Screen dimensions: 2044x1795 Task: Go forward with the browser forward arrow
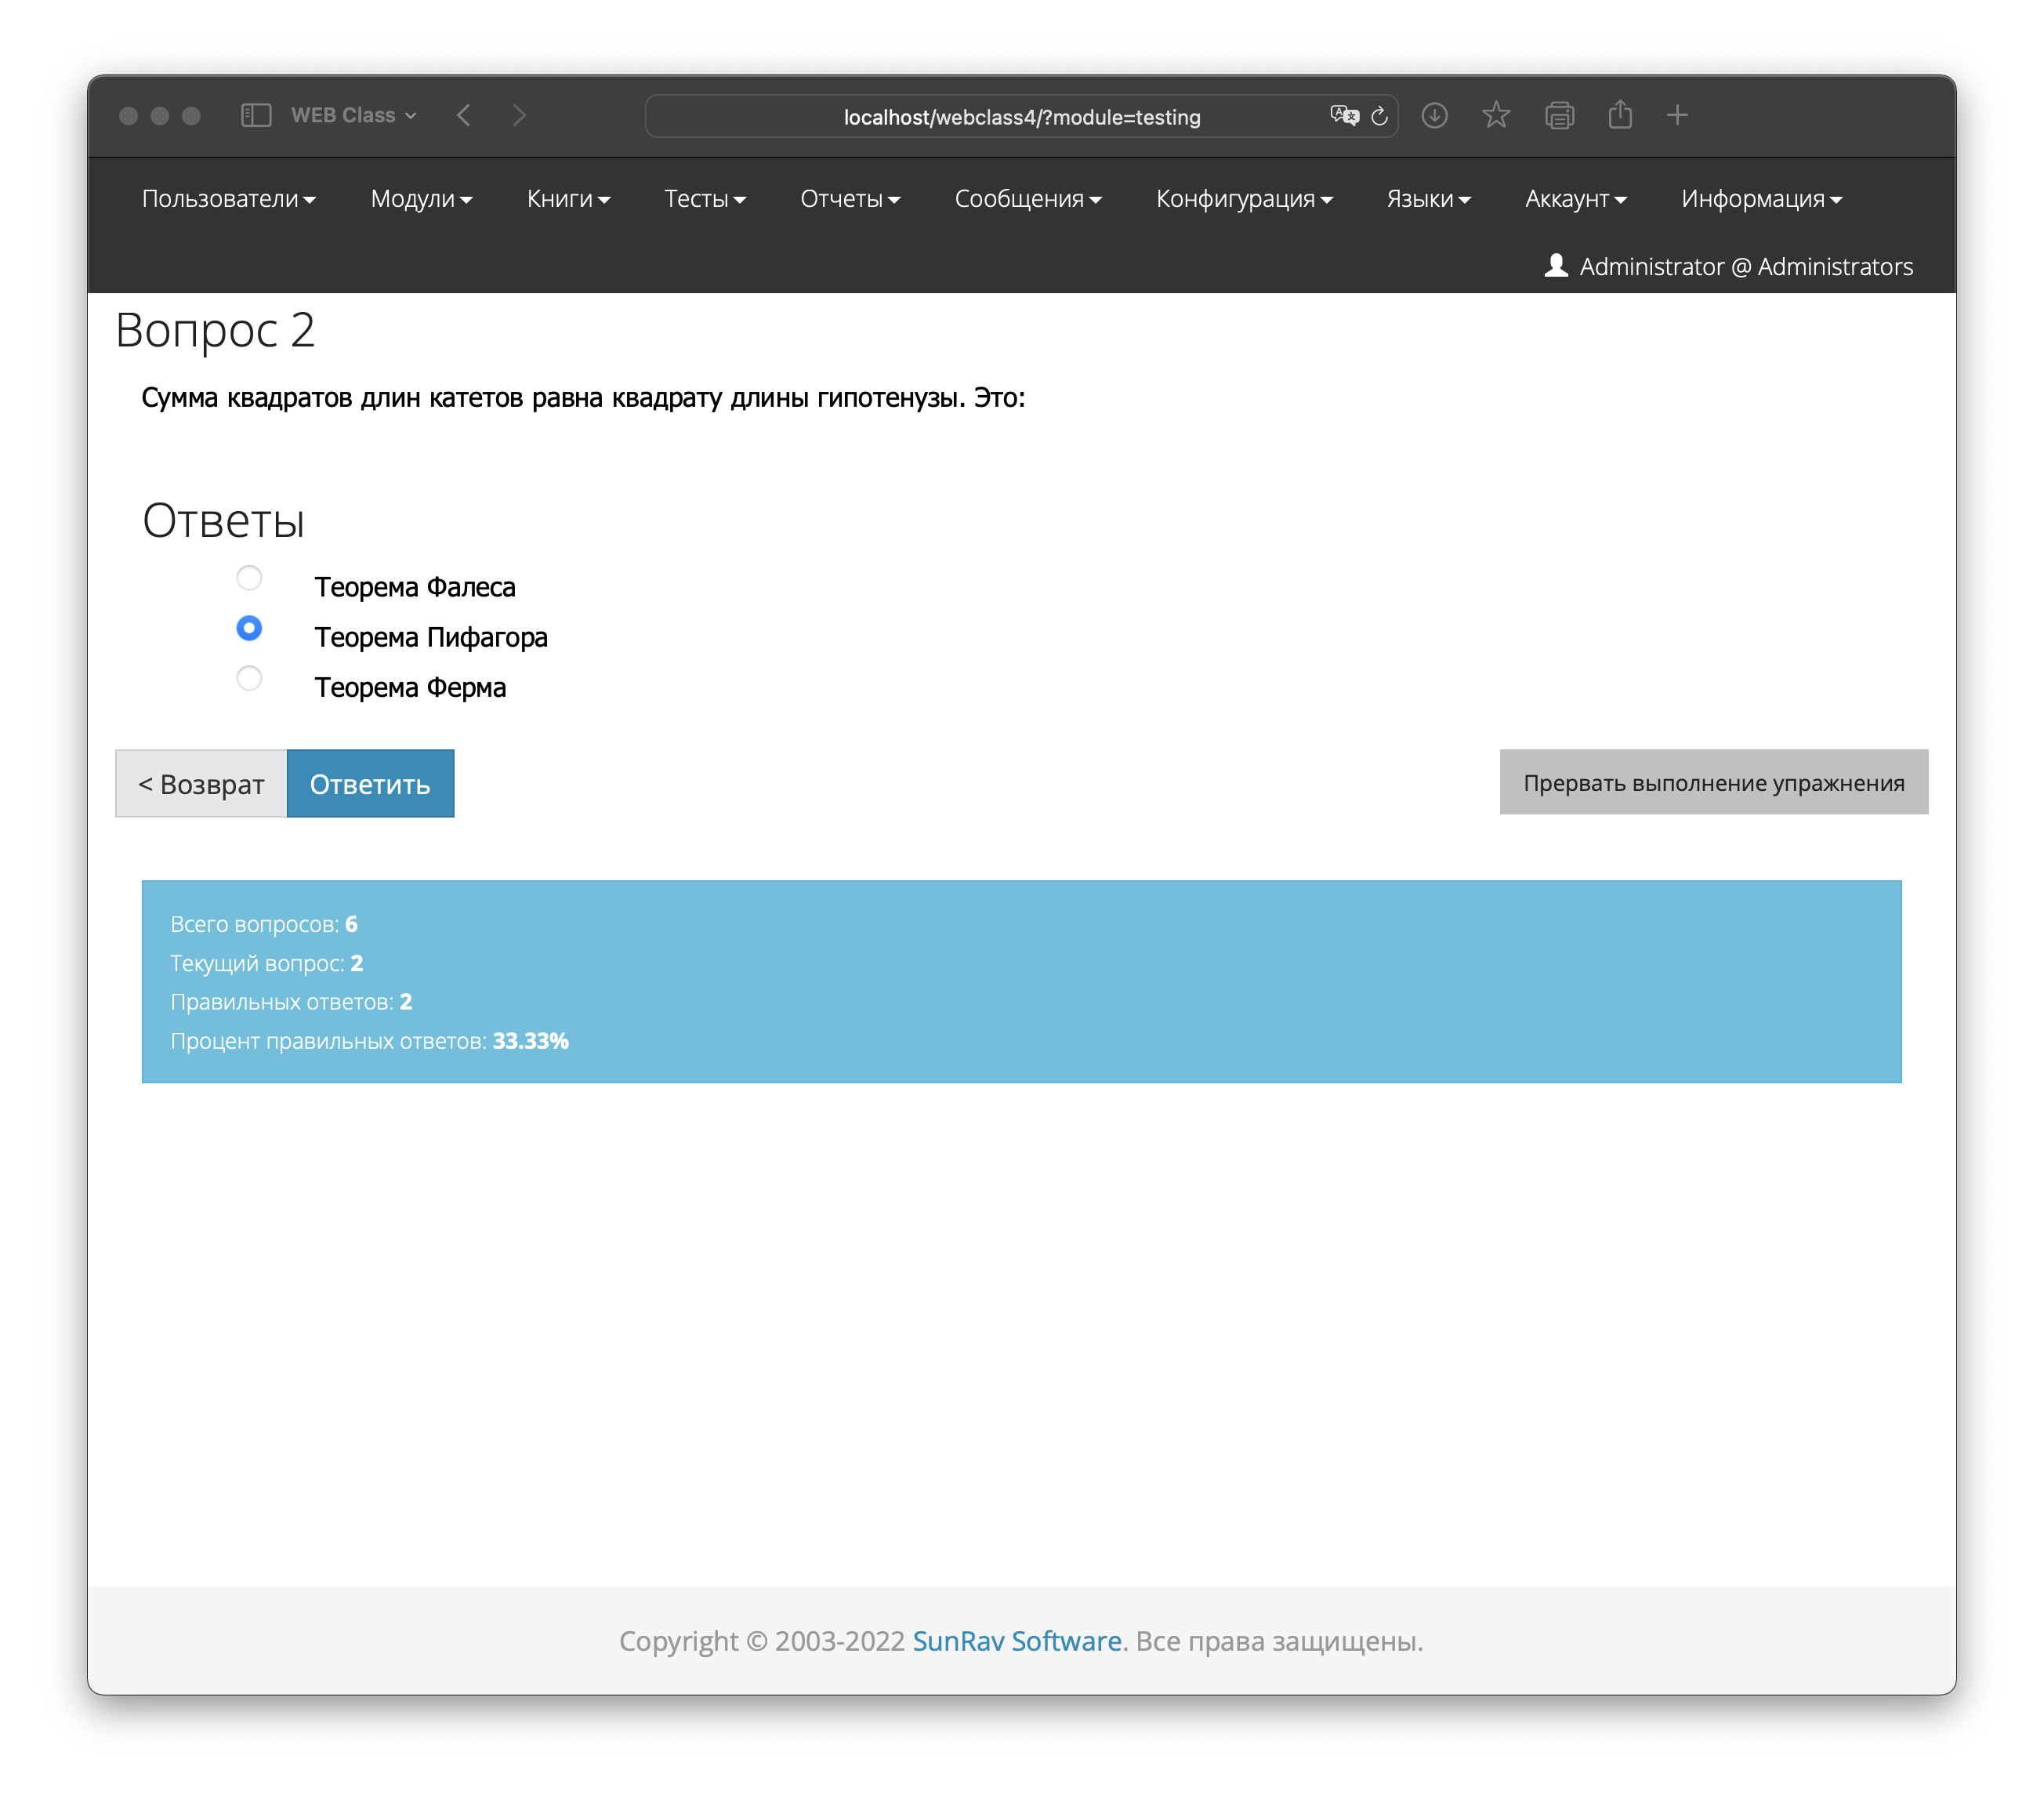pyautogui.click(x=518, y=115)
